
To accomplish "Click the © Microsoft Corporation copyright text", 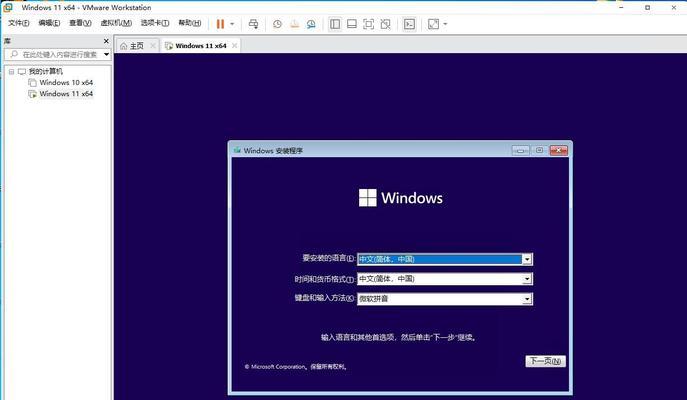I will (296, 367).
